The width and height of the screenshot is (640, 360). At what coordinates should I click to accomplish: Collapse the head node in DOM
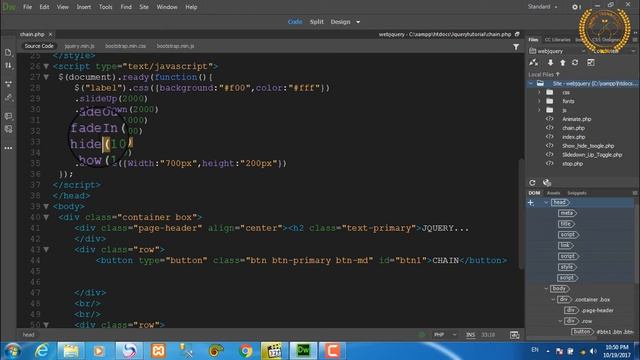pos(546,202)
